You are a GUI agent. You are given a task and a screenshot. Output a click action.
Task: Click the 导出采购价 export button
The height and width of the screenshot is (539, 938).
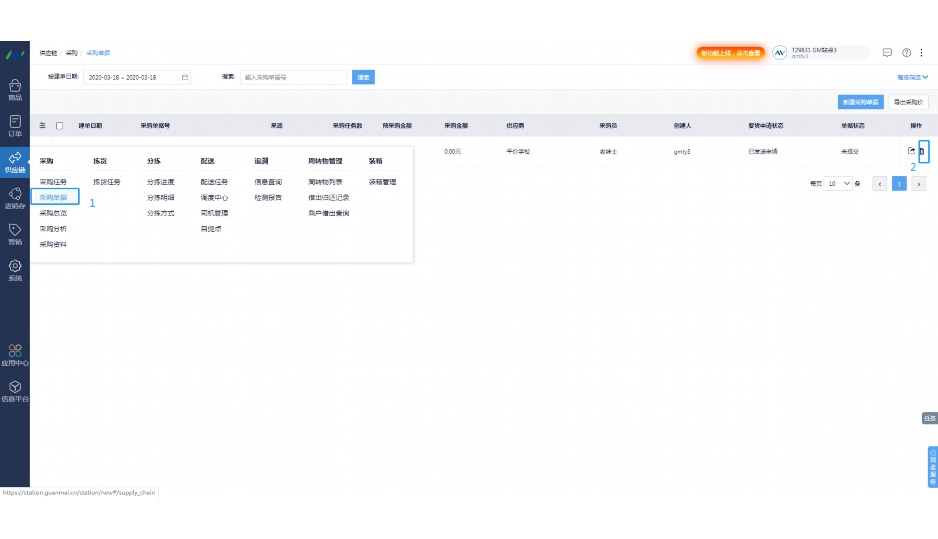[908, 102]
